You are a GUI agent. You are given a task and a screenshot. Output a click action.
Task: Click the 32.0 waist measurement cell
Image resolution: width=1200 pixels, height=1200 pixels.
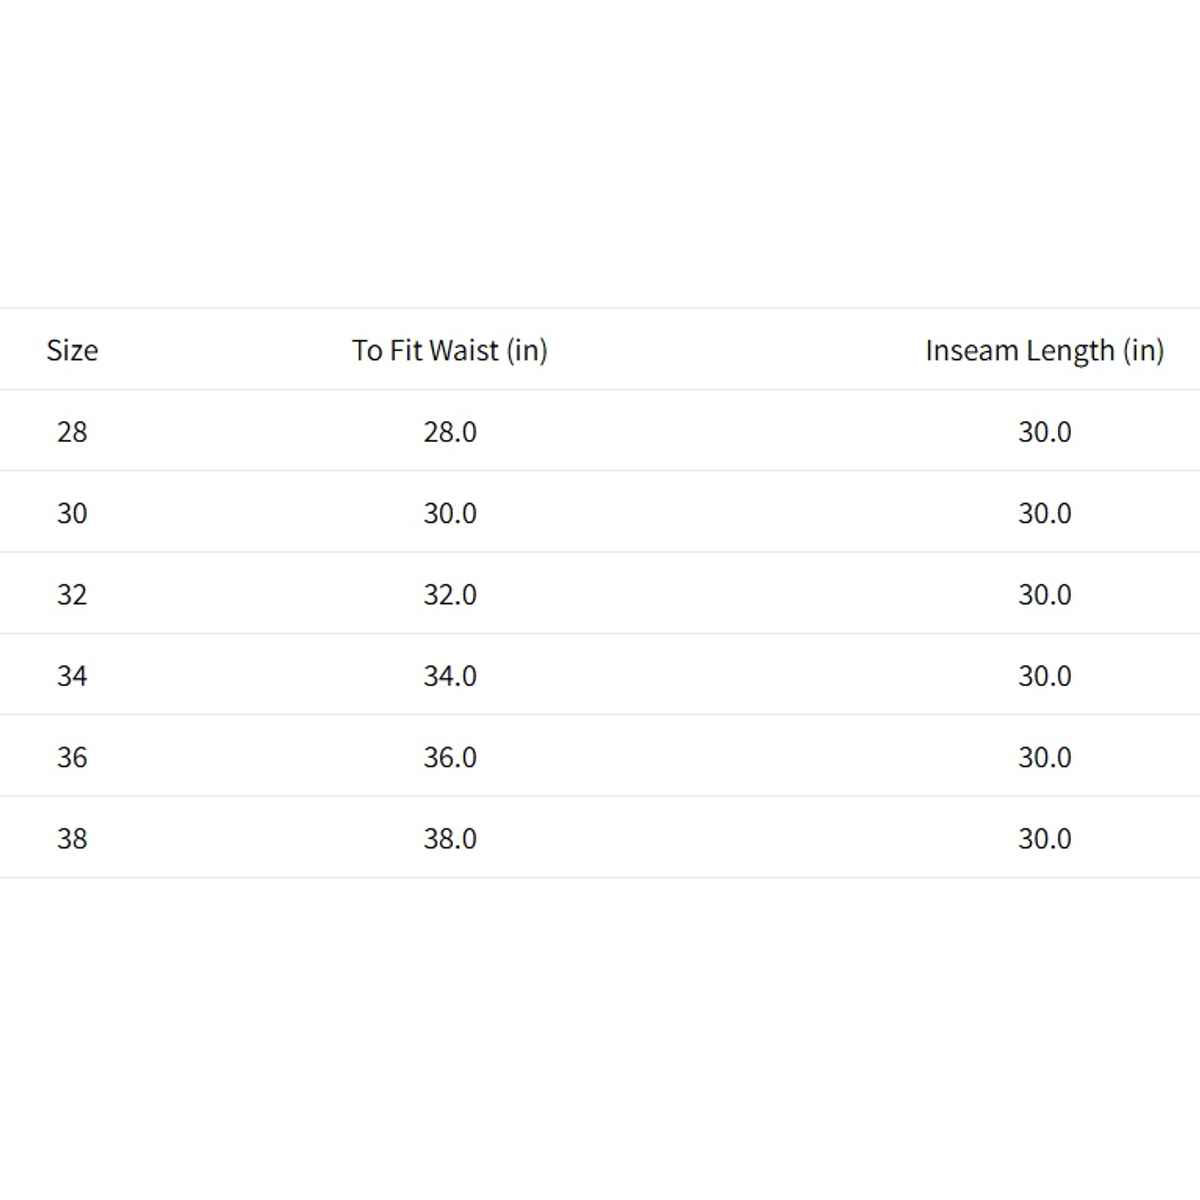[449, 594]
